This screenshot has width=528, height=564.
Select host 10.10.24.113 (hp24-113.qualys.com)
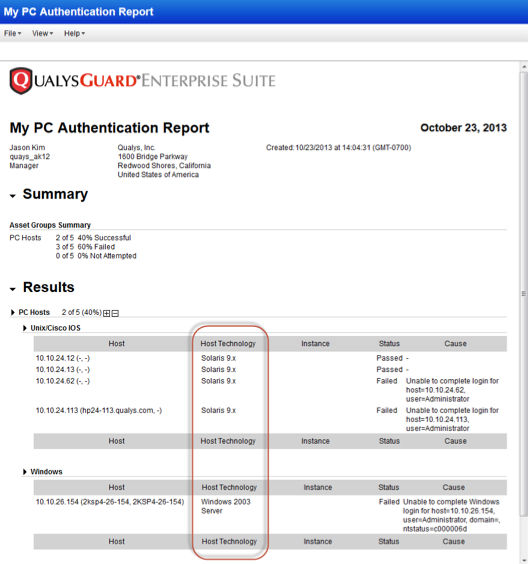(99, 410)
